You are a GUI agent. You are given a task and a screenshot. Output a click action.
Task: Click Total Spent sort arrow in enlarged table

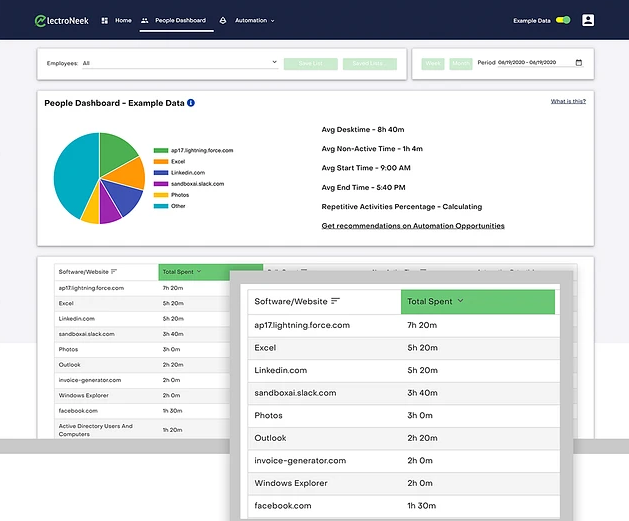point(460,301)
